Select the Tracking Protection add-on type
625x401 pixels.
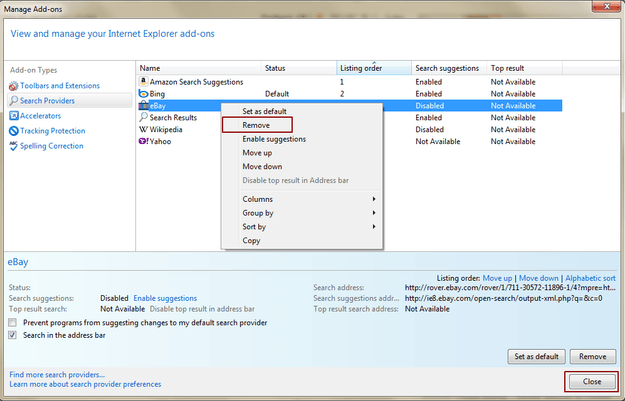pos(53,131)
